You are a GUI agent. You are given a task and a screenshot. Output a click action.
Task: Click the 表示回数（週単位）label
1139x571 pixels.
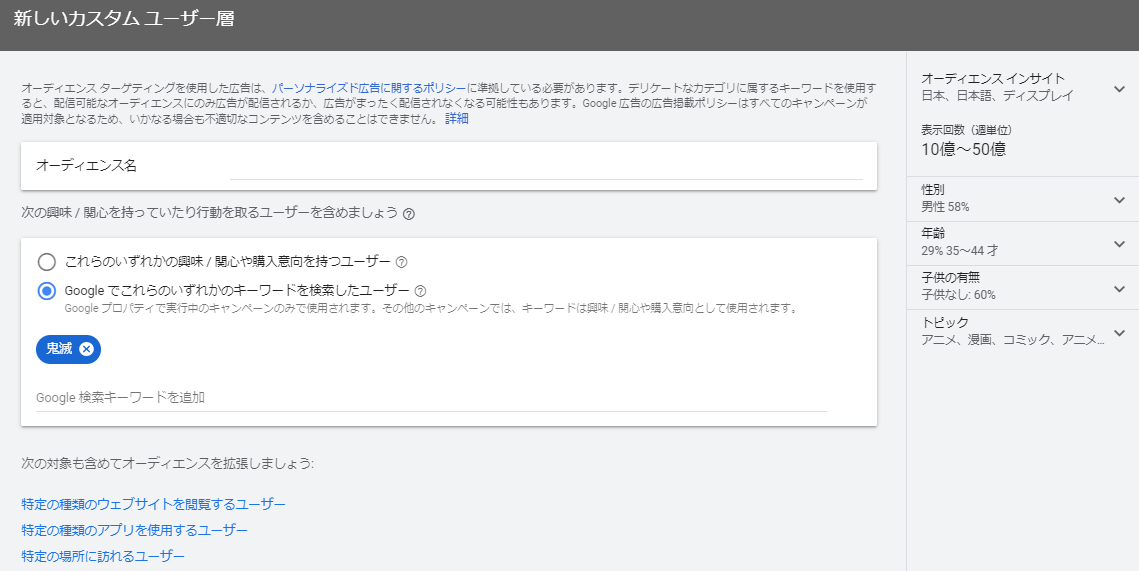click(x=966, y=130)
